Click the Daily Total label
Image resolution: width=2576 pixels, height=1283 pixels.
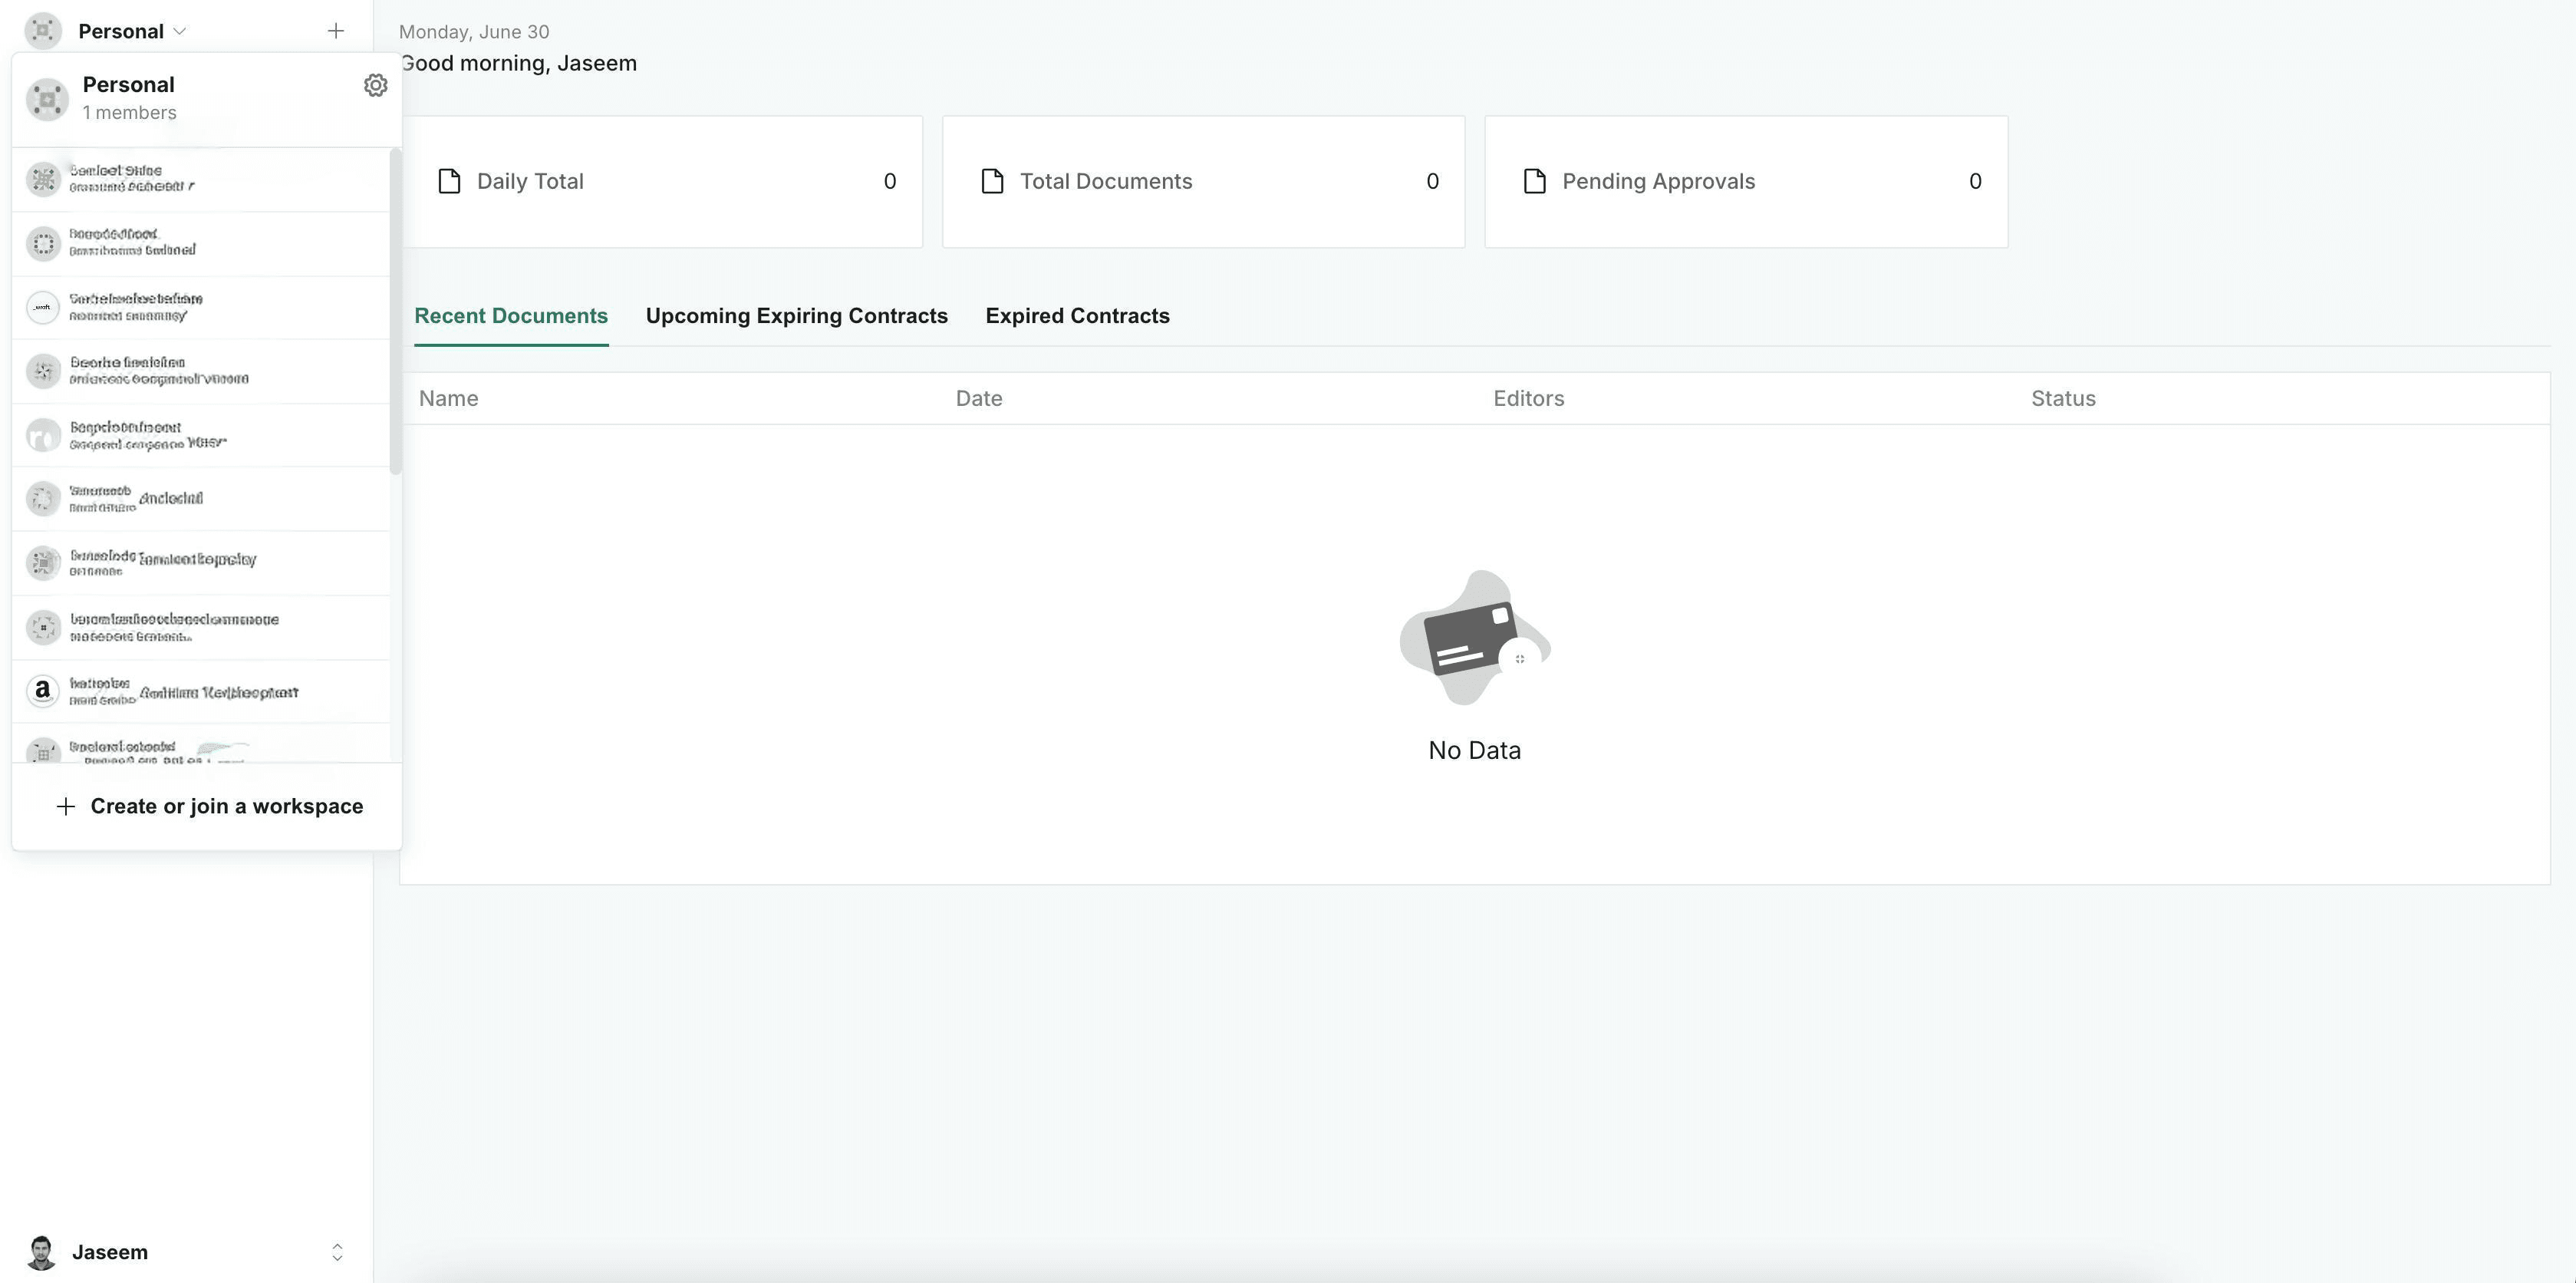point(530,181)
